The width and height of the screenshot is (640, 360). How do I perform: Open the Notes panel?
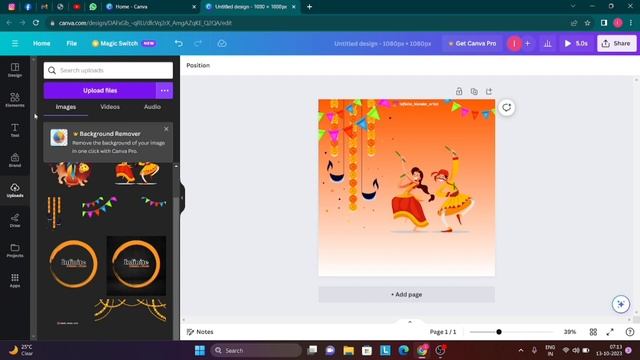[200, 332]
